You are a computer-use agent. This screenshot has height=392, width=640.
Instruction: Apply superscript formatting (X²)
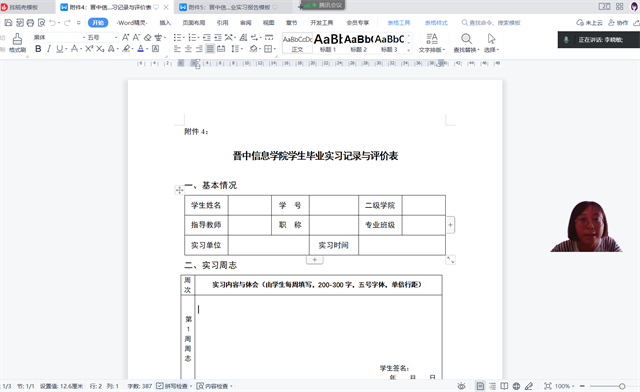coord(89,49)
